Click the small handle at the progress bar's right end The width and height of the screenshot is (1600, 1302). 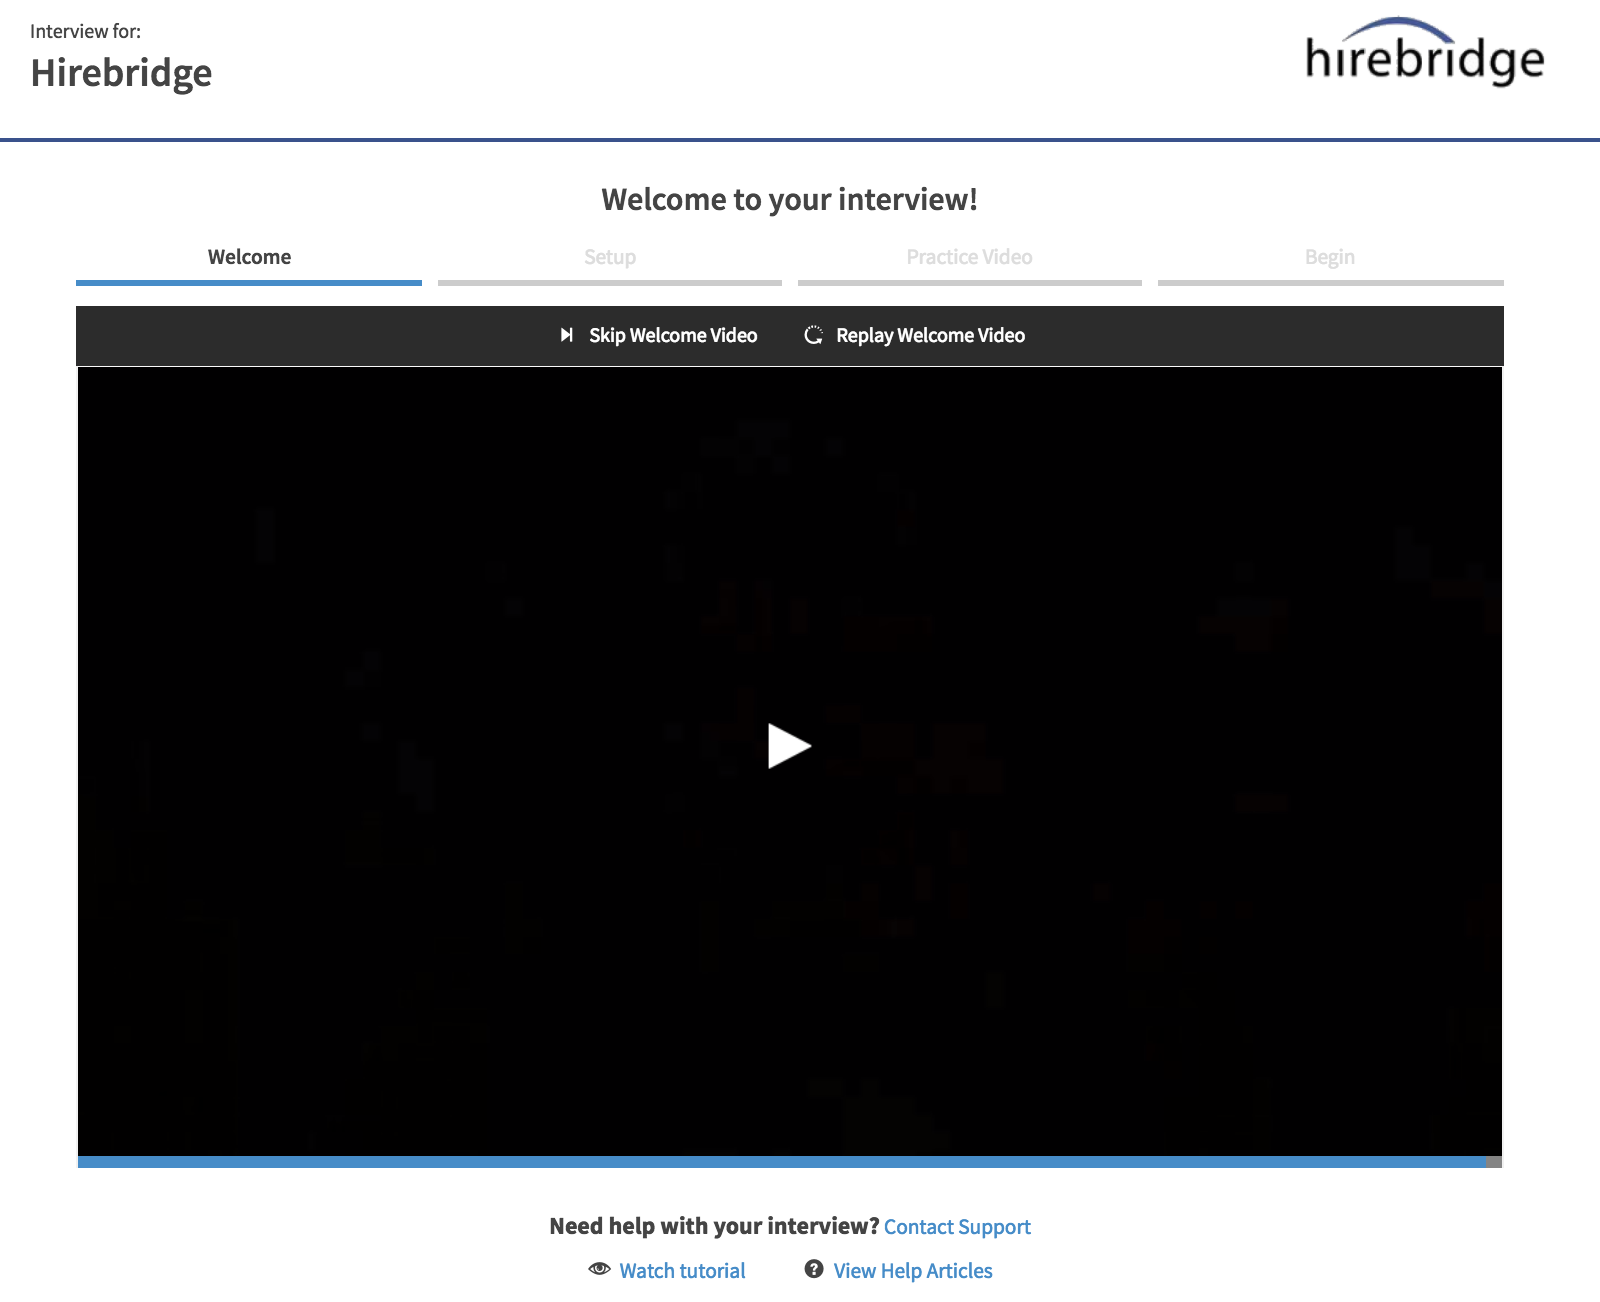[1492, 1161]
